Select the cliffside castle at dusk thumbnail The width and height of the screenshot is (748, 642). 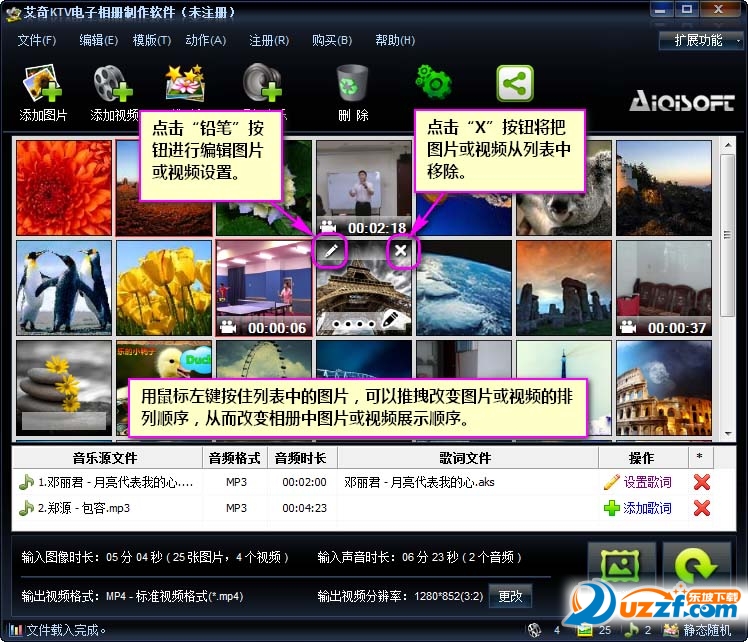[x=664, y=188]
